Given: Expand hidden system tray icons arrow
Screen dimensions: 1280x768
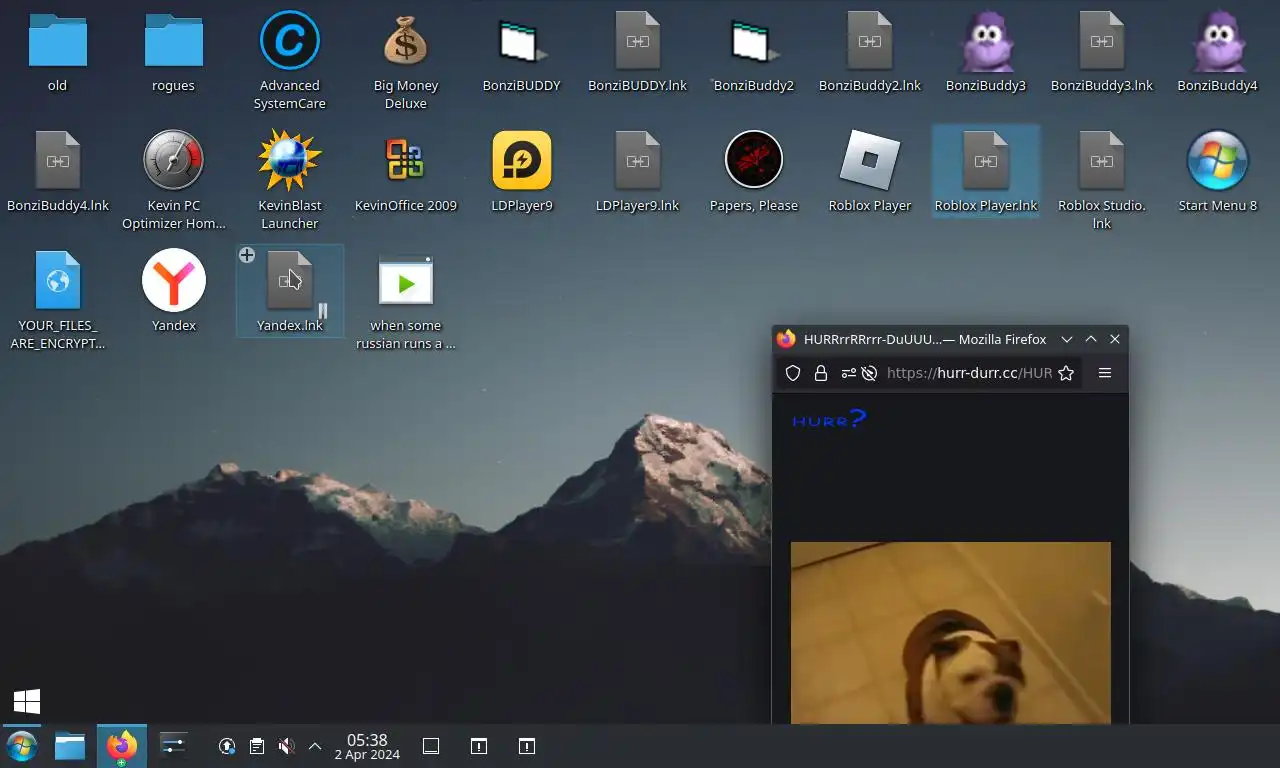Looking at the screenshot, I should pyautogui.click(x=315, y=746).
